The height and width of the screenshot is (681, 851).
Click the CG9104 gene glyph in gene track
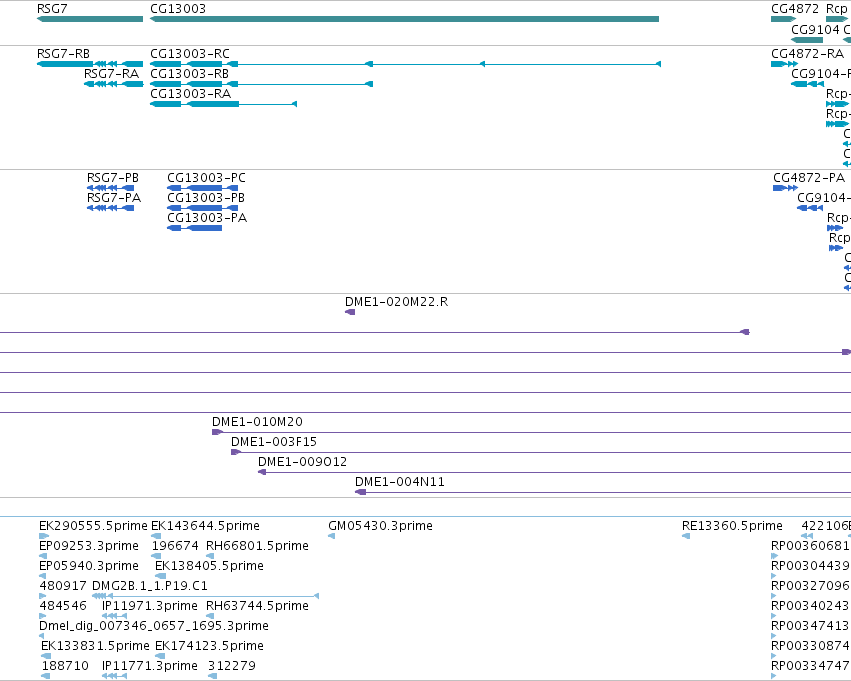click(x=807, y=40)
